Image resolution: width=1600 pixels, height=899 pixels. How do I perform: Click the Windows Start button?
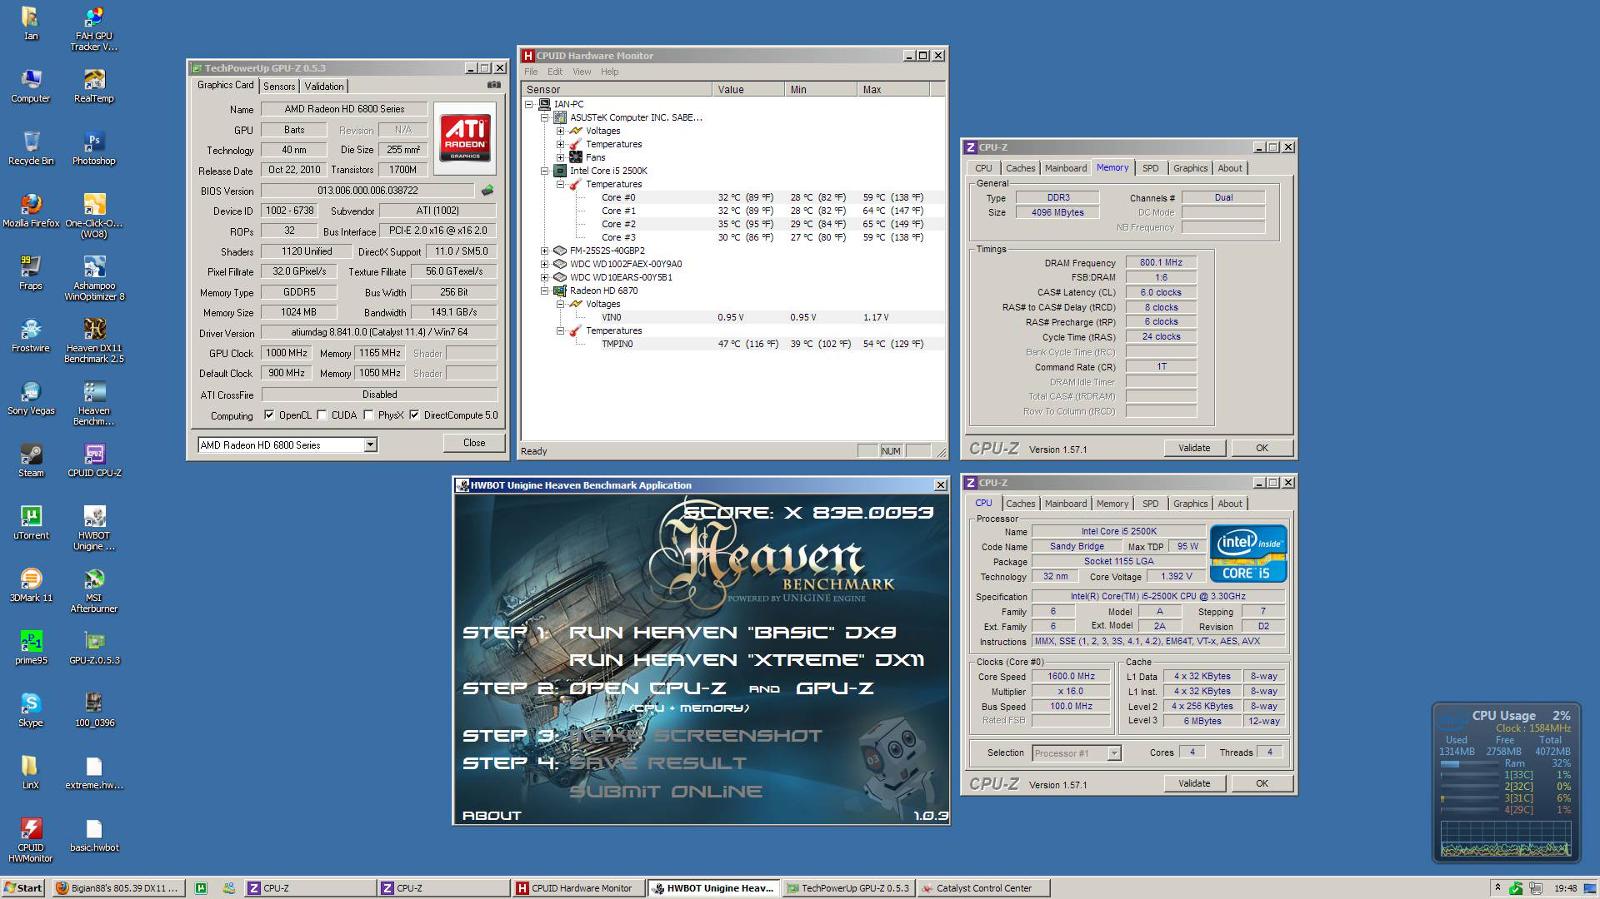pos(23,888)
